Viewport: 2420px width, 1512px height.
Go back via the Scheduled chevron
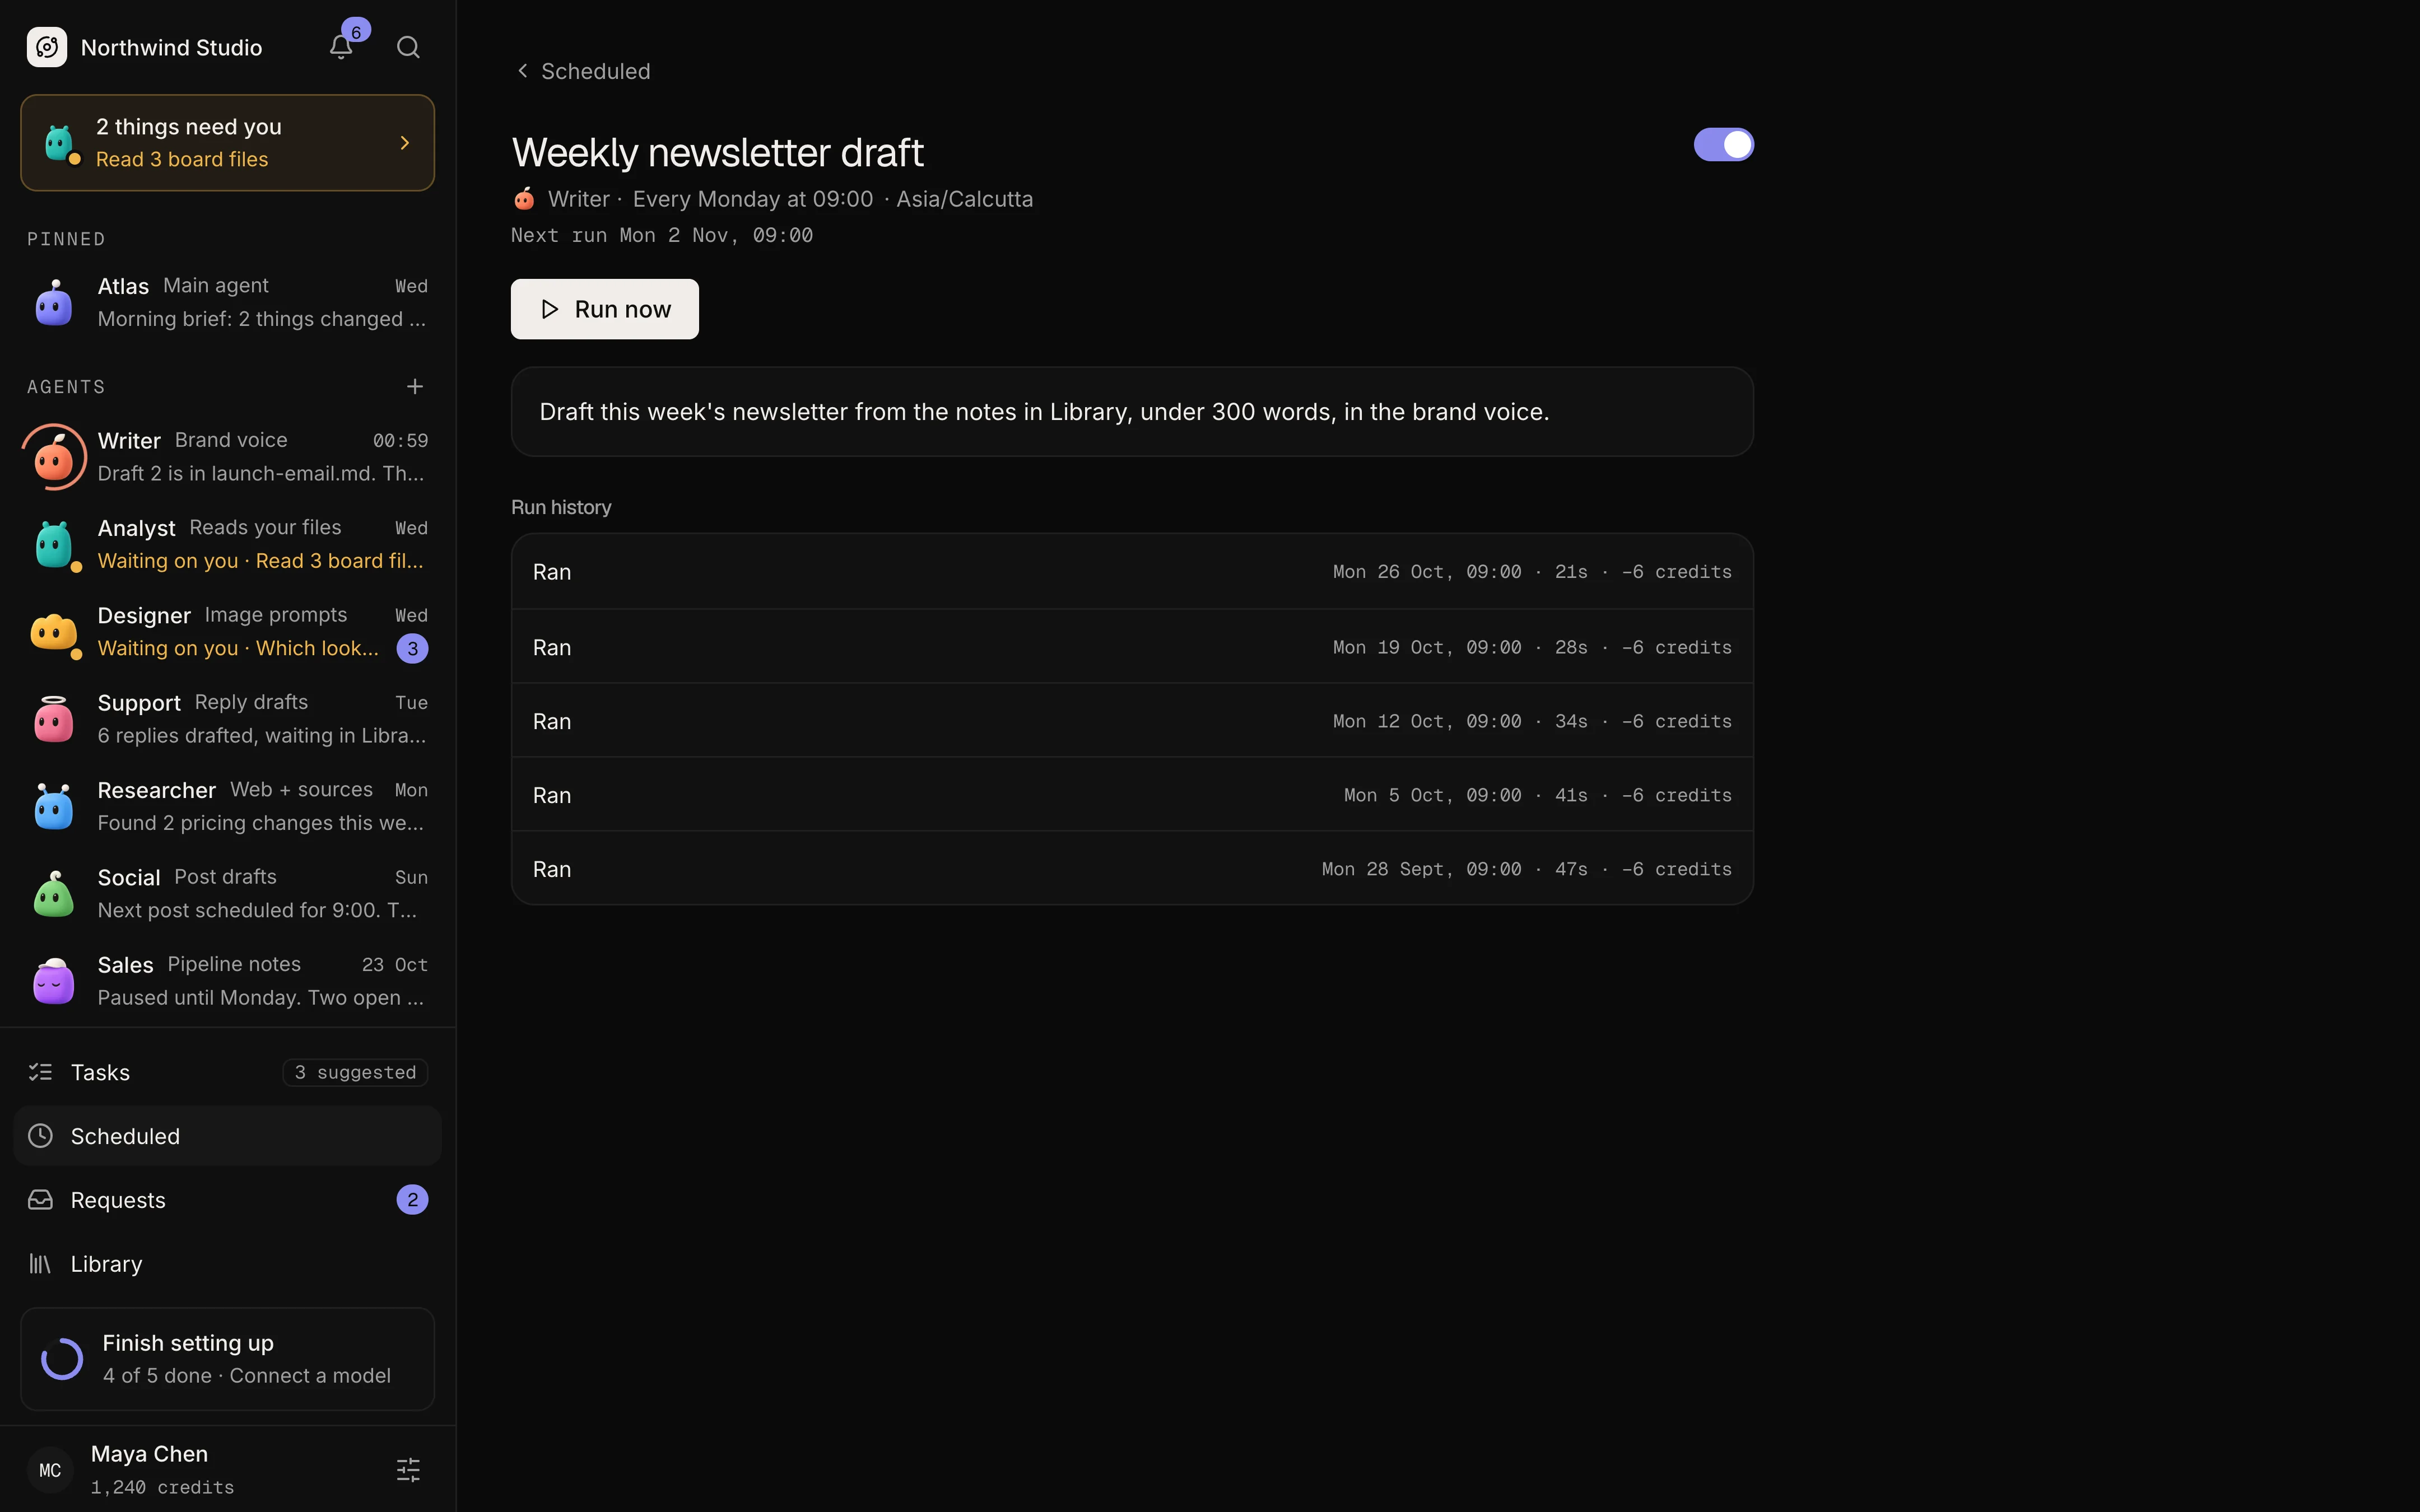tap(522, 71)
